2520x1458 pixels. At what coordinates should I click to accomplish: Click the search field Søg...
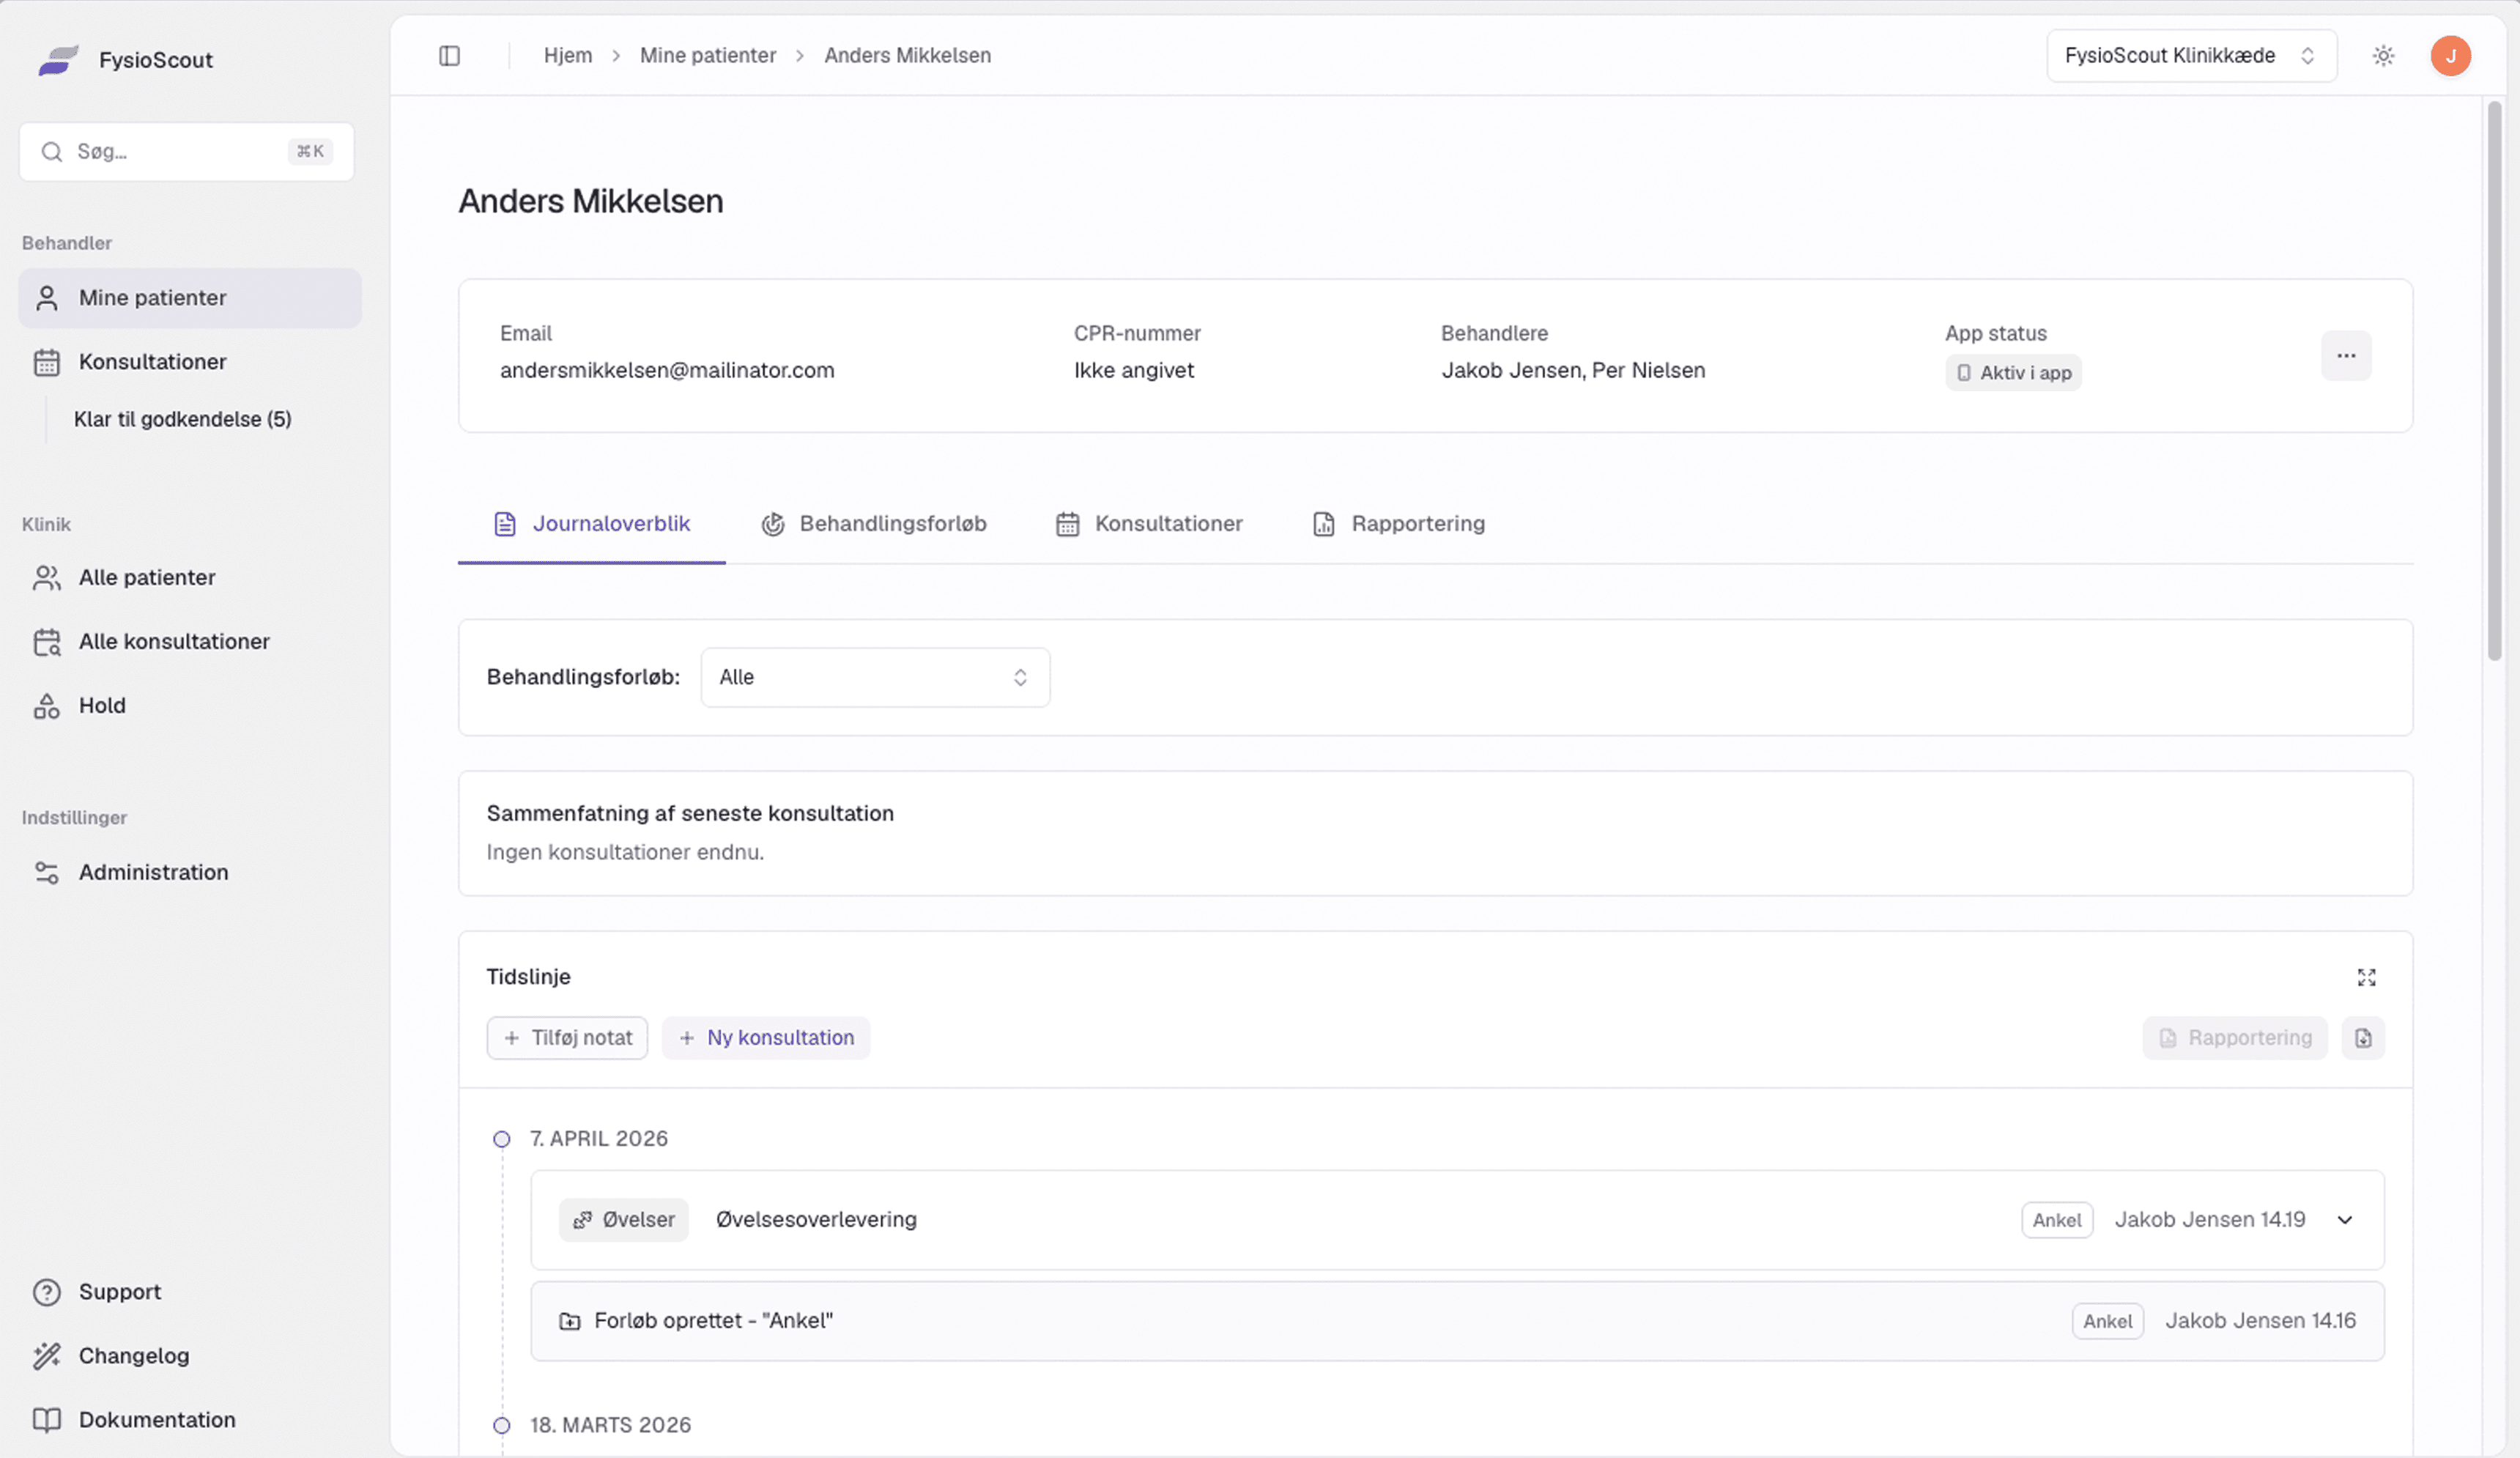point(187,152)
